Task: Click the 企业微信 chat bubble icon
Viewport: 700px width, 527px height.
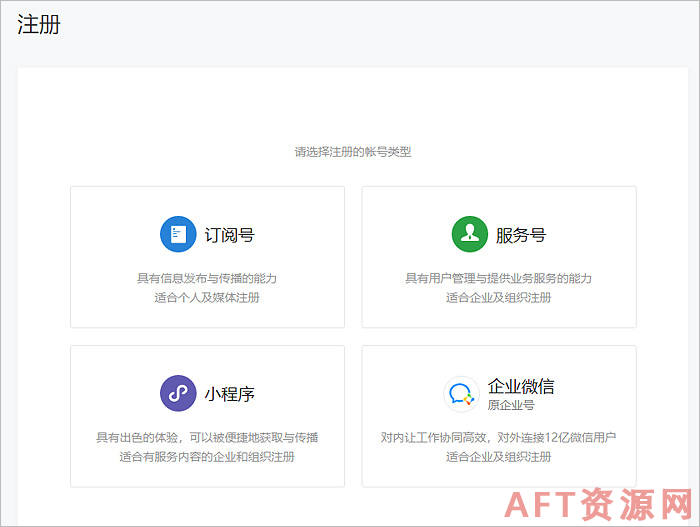Action: tap(461, 393)
